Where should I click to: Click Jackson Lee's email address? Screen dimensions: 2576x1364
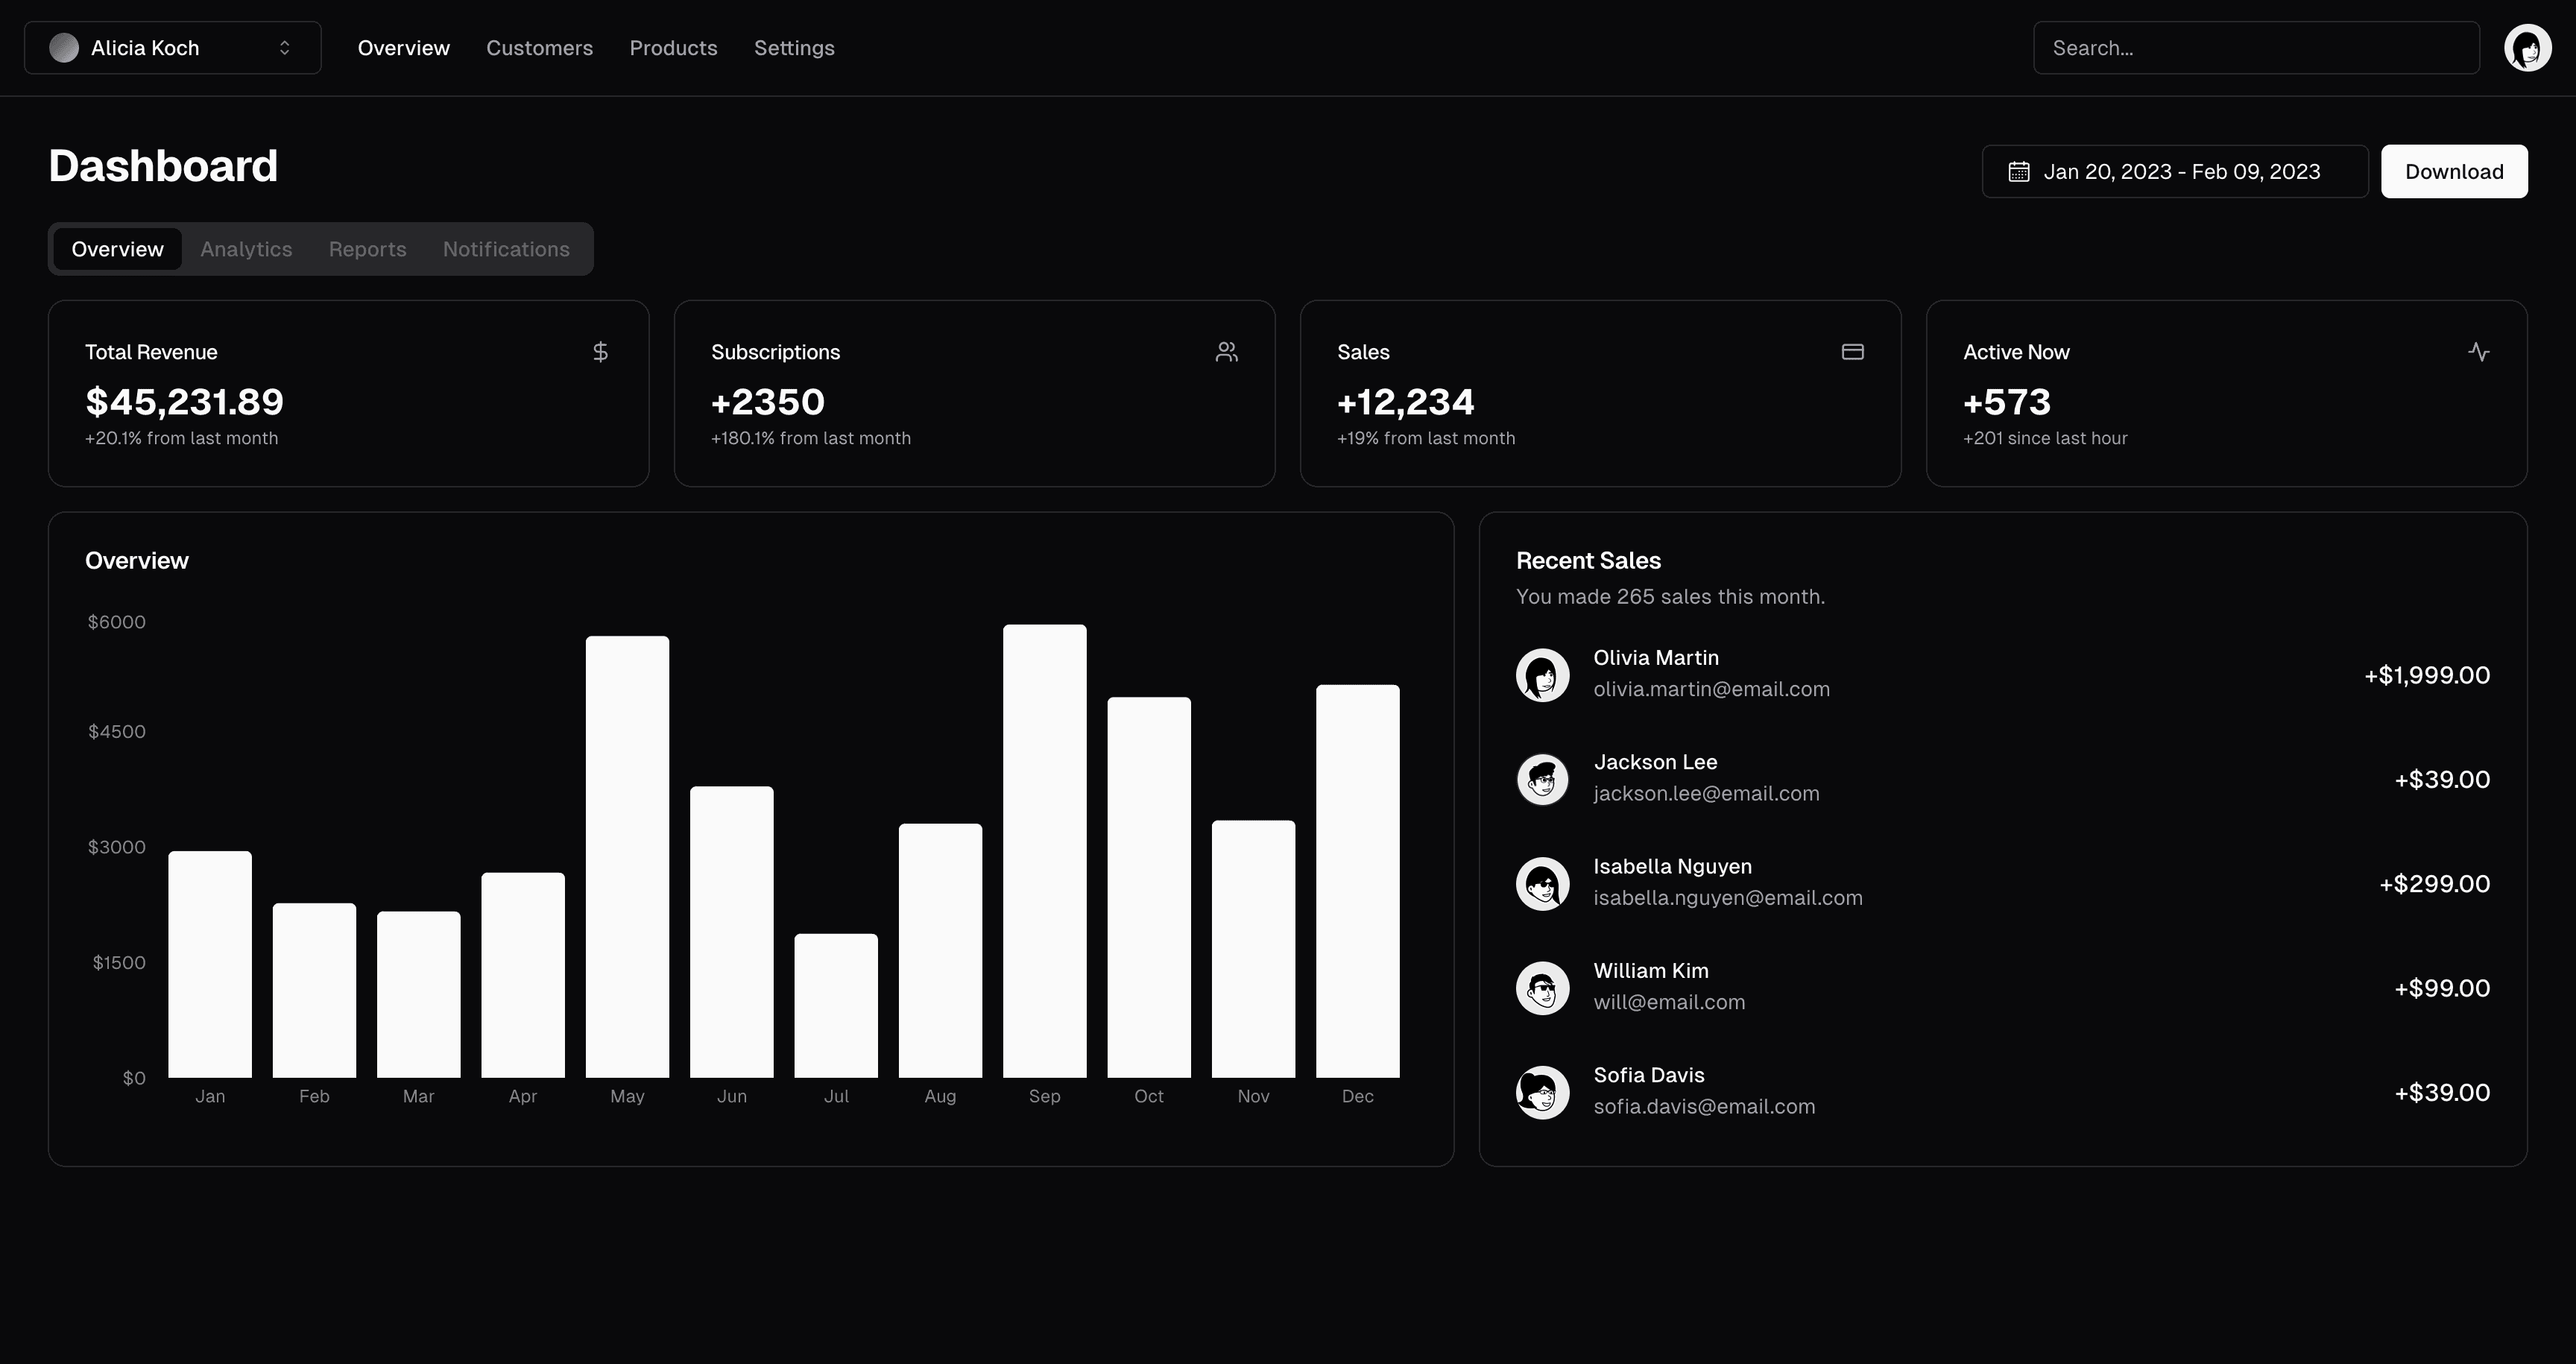point(1707,793)
